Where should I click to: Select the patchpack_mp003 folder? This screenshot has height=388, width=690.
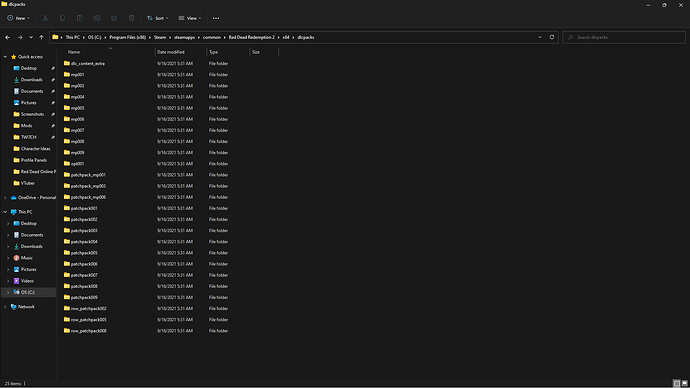pyautogui.click(x=88, y=186)
